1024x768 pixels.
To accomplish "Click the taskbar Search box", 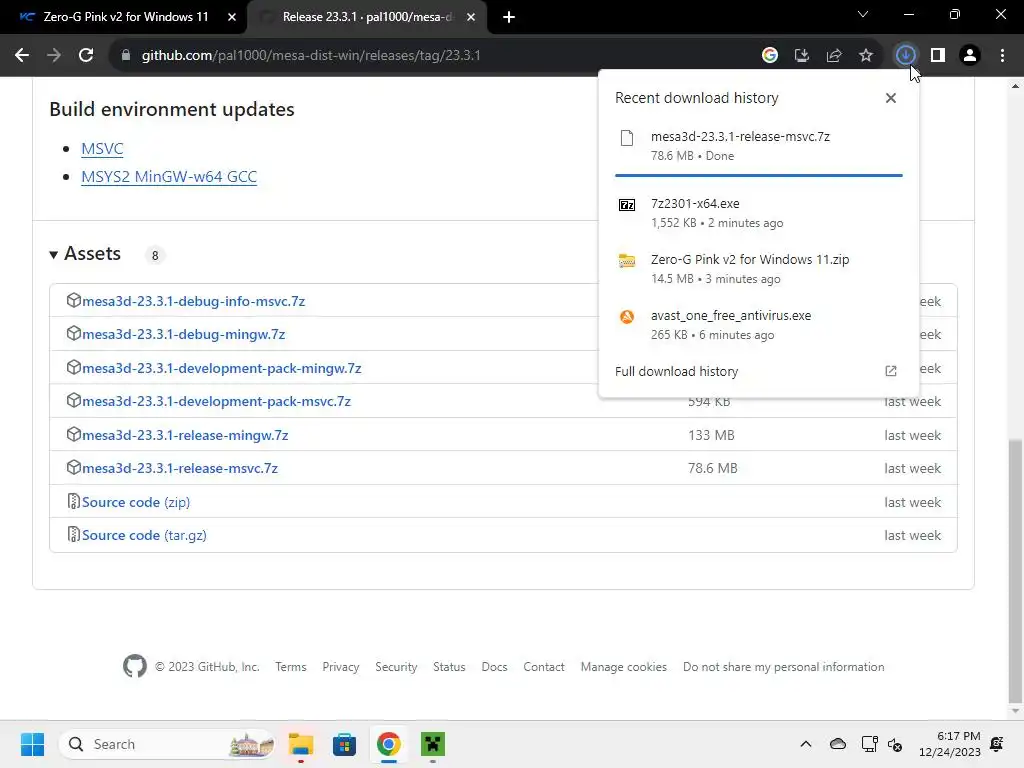I will click(x=167, y=744).
